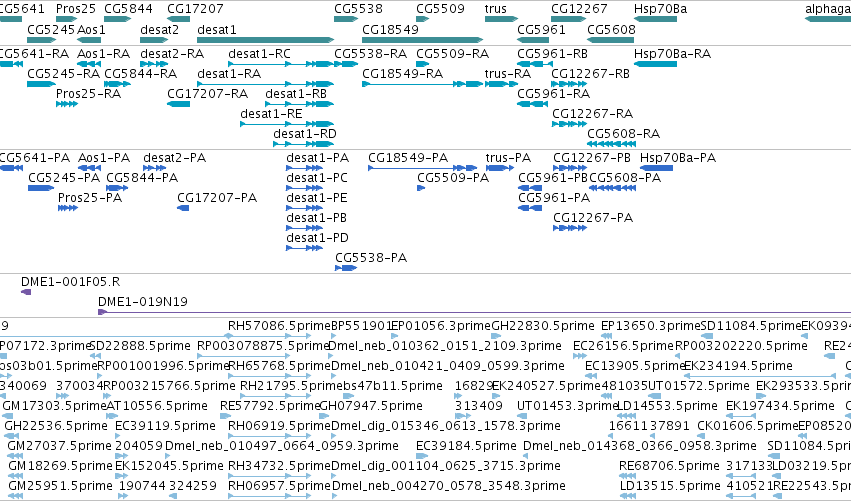Click the RH65768.5prime EST label

click(280, 366)
